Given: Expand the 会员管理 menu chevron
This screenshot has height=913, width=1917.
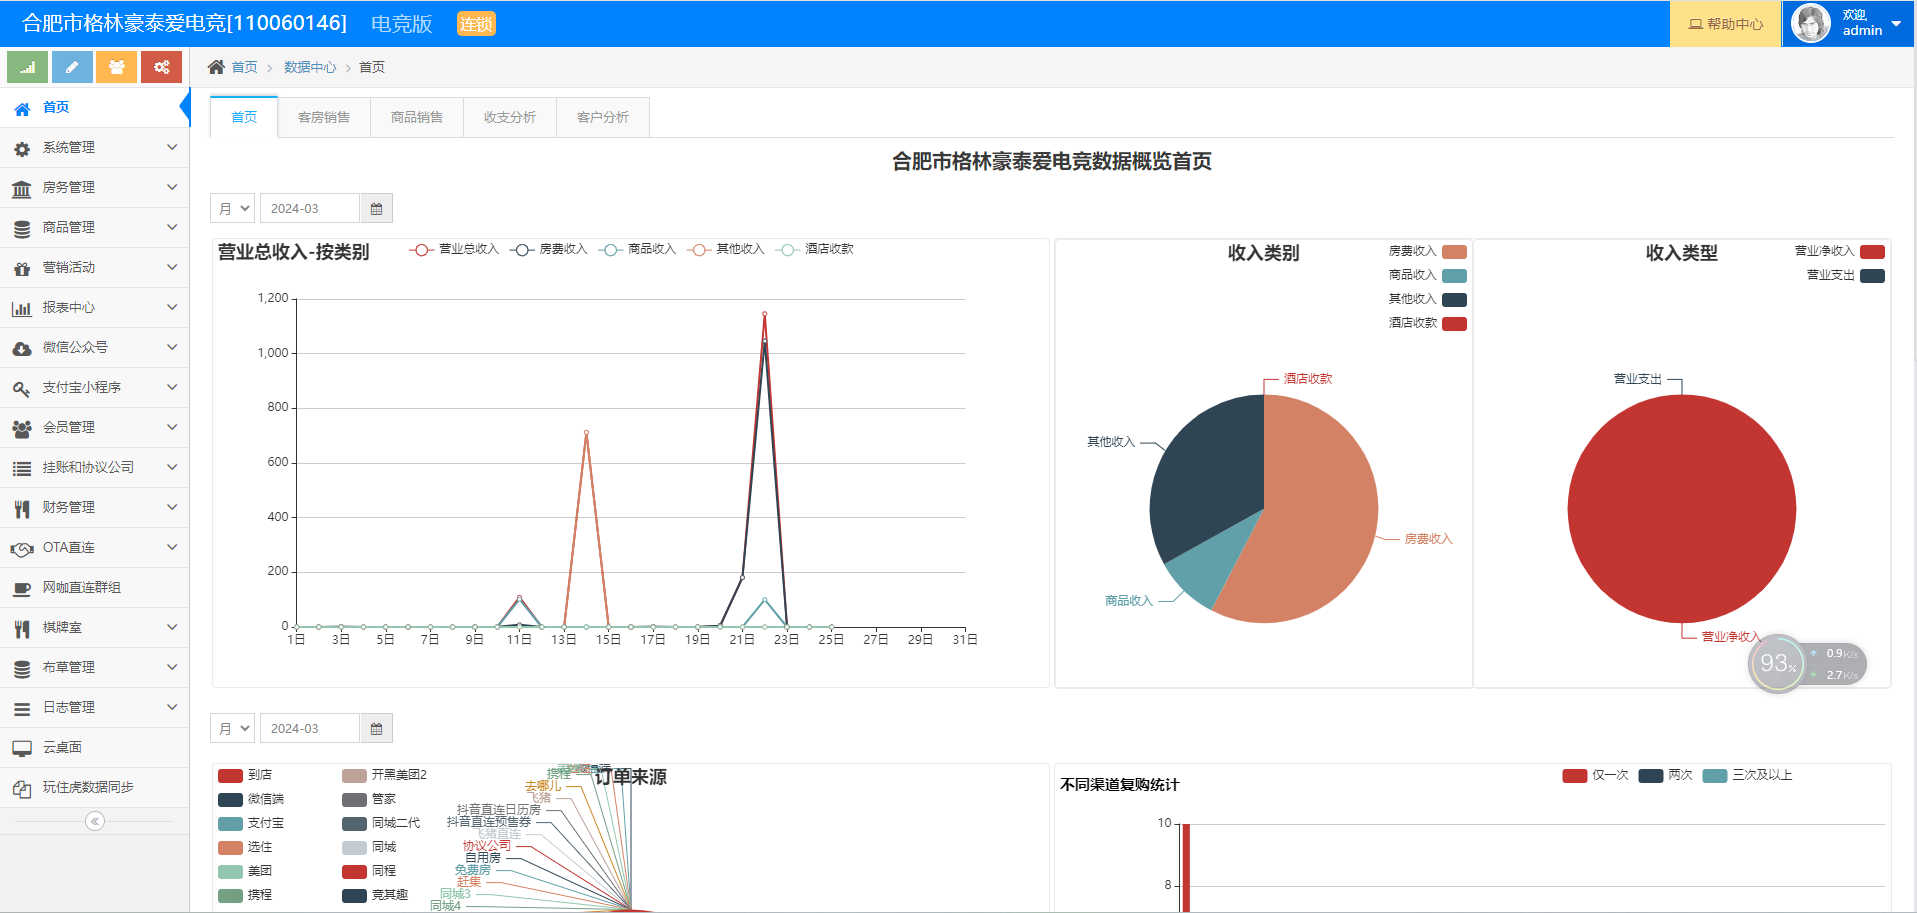Looking at the screenshot, I should point(172,427).
